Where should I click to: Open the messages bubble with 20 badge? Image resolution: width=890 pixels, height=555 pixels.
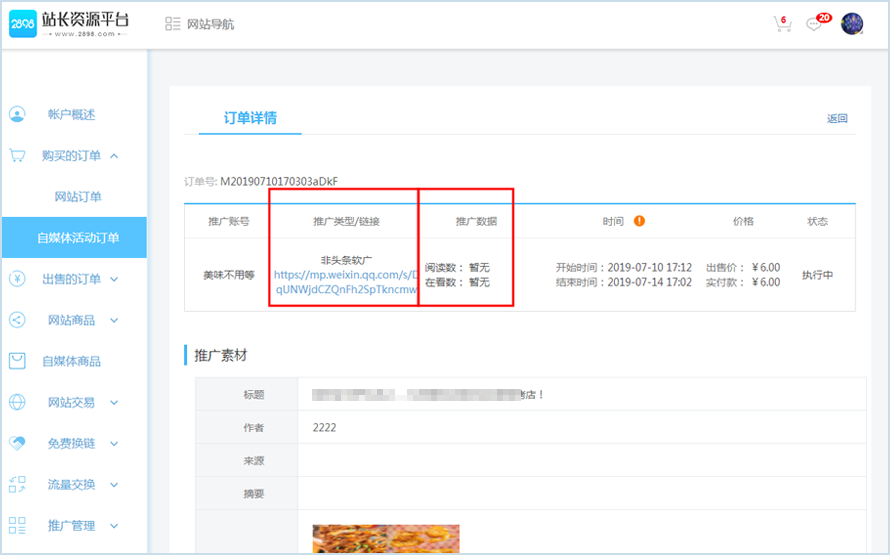[x=815, y=24]
